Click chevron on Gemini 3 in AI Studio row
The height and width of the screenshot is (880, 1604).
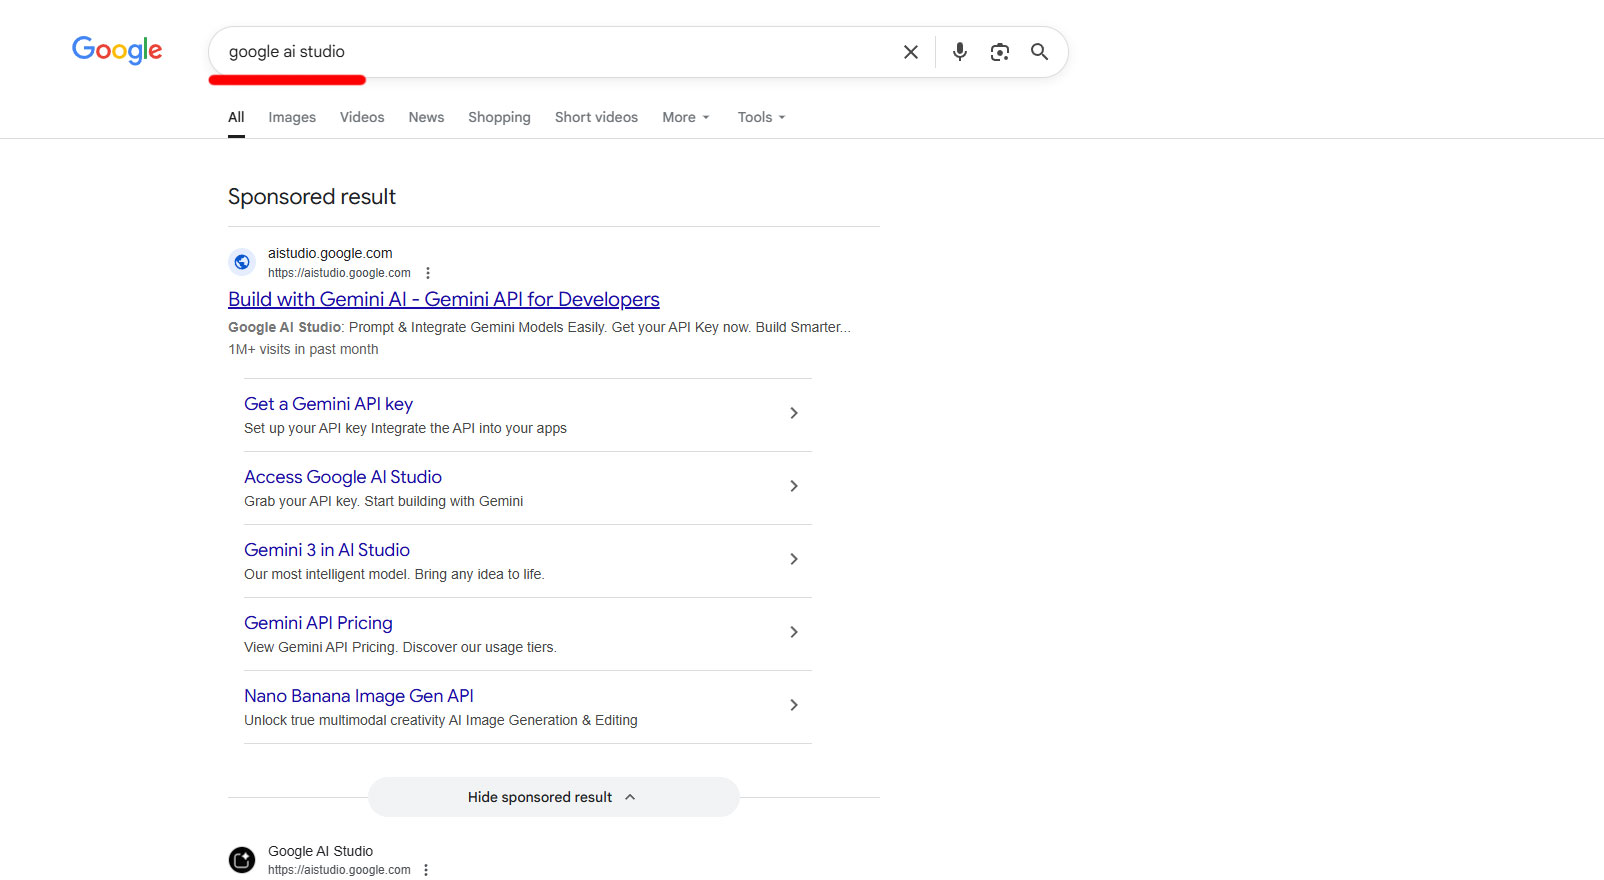coord(794,559)
